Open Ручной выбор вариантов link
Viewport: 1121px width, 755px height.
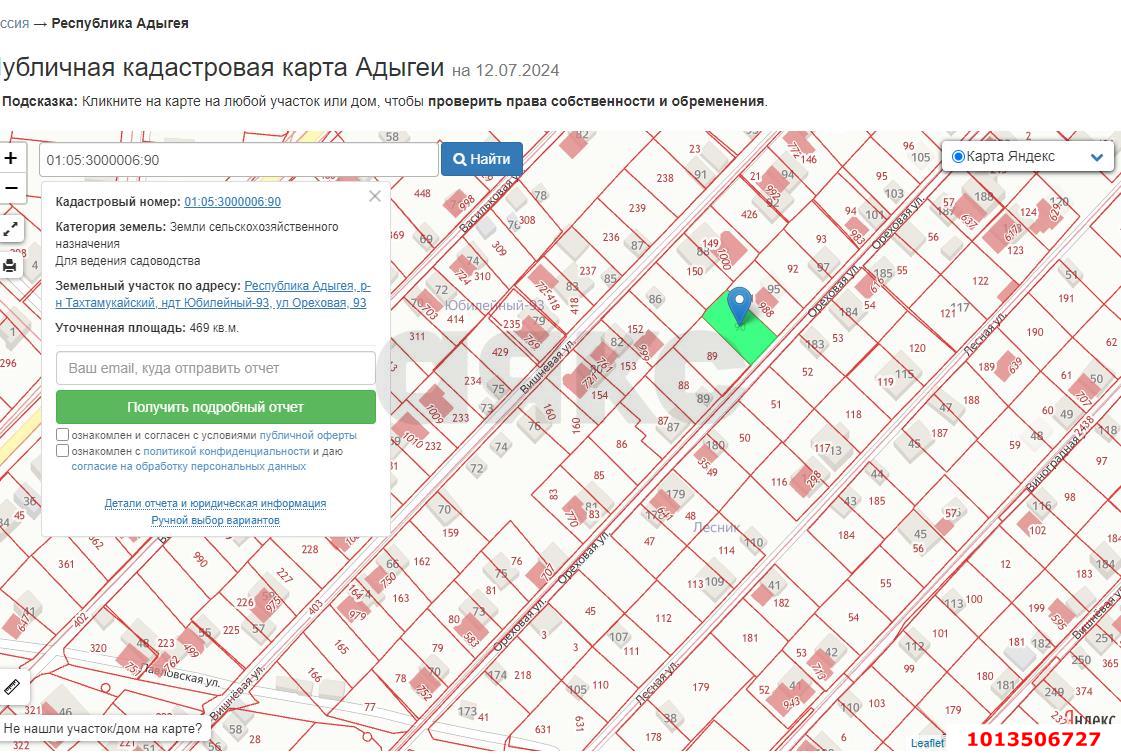pos(215,520)
